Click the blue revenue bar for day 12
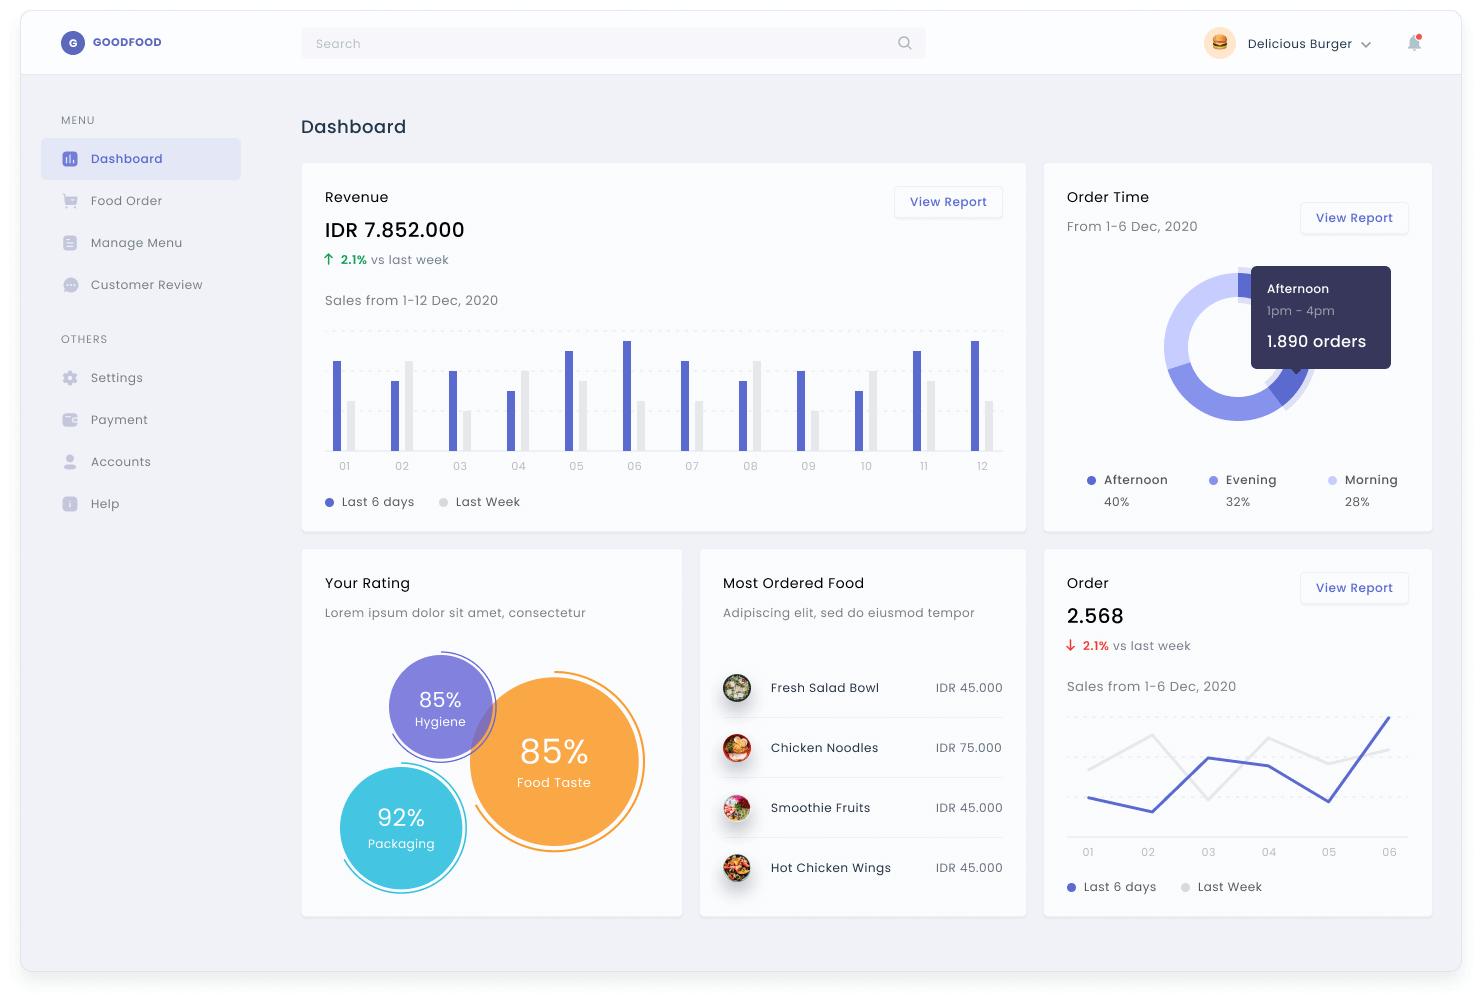The height and width of the screenshot is (1002, 1482). tap(975, 396)
